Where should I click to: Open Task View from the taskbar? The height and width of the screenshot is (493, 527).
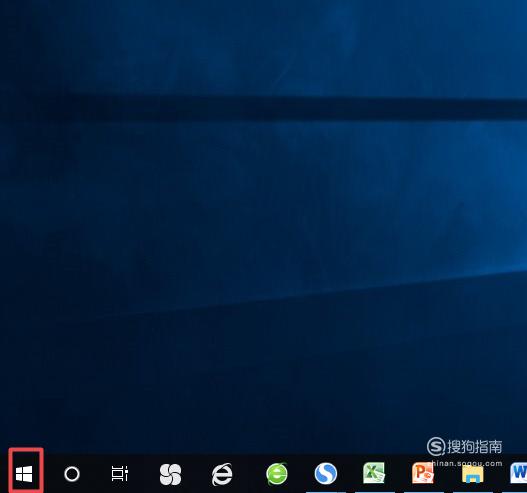coord(120,474)
